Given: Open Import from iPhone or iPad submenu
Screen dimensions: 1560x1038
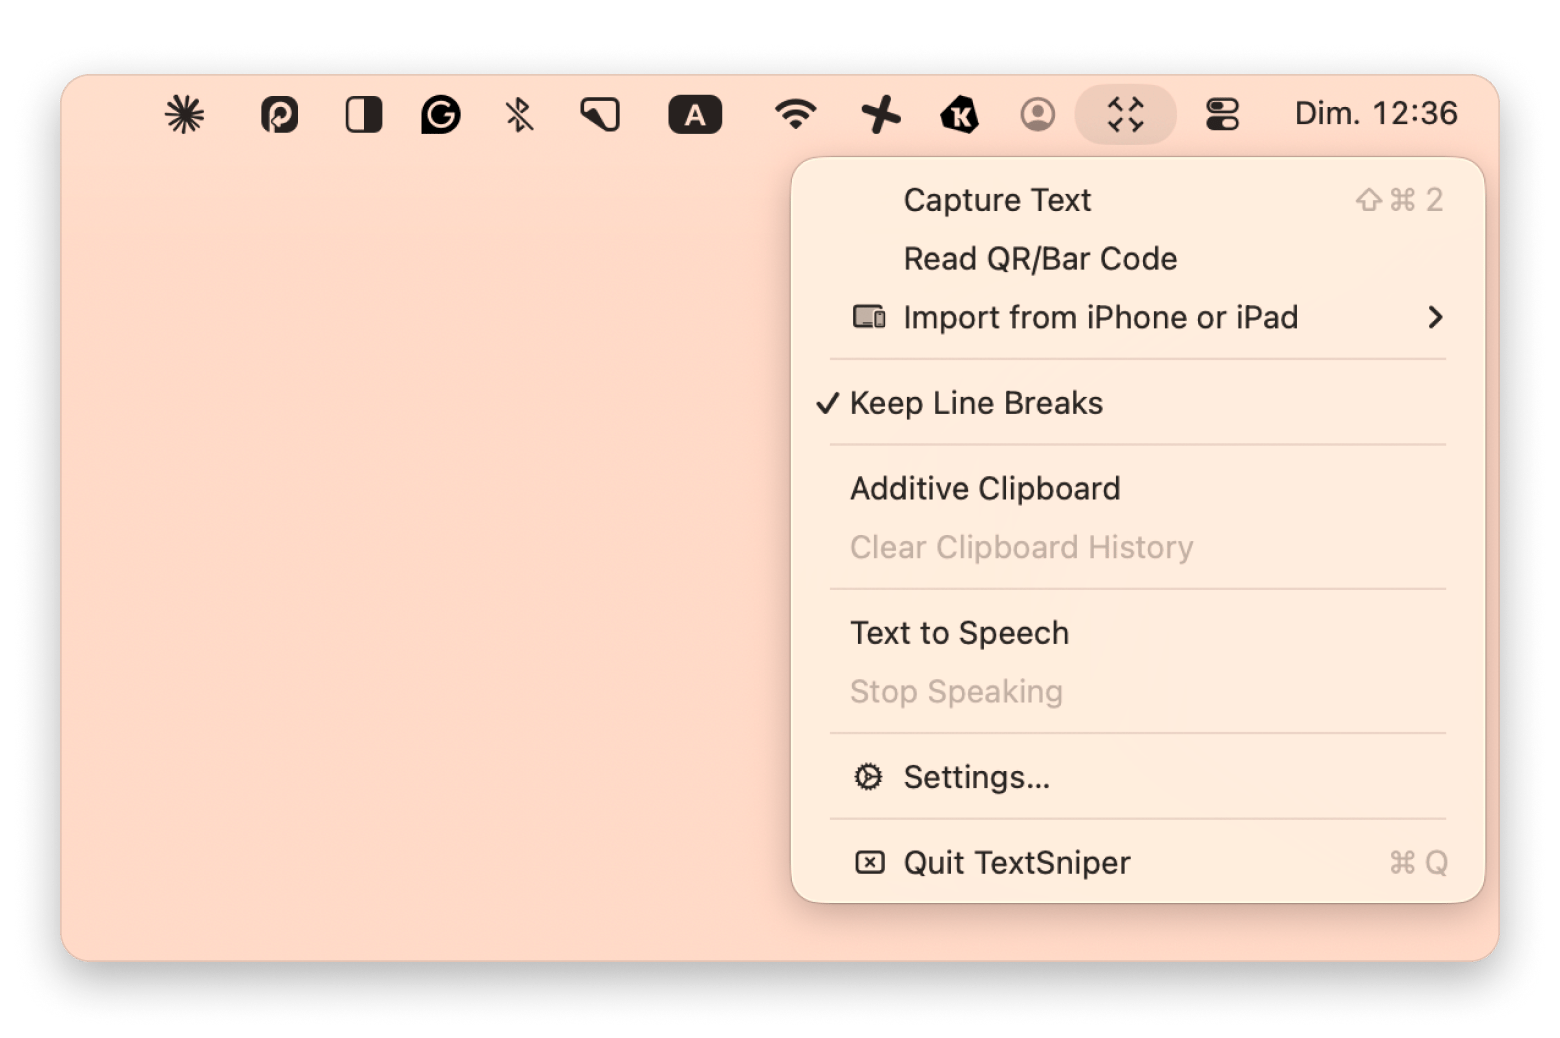Looking at the screenshot, I should point(1138,317).
